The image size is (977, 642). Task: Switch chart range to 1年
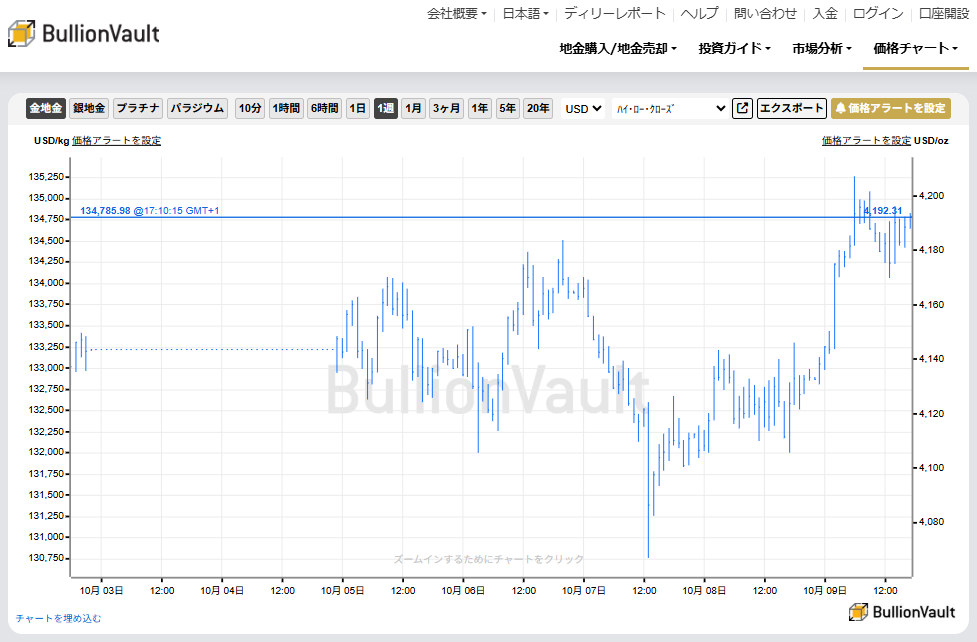pyautogui.click(x=479, y=108)
